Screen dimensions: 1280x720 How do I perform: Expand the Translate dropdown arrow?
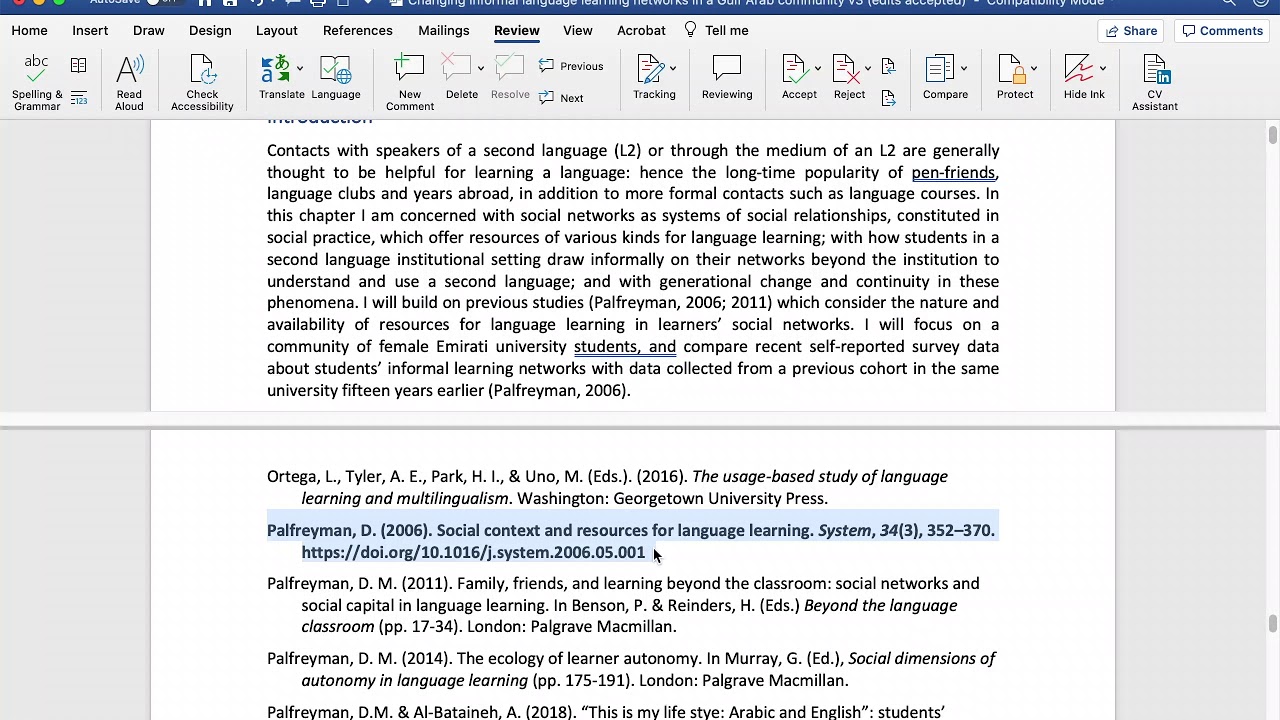tap(299, 69)
